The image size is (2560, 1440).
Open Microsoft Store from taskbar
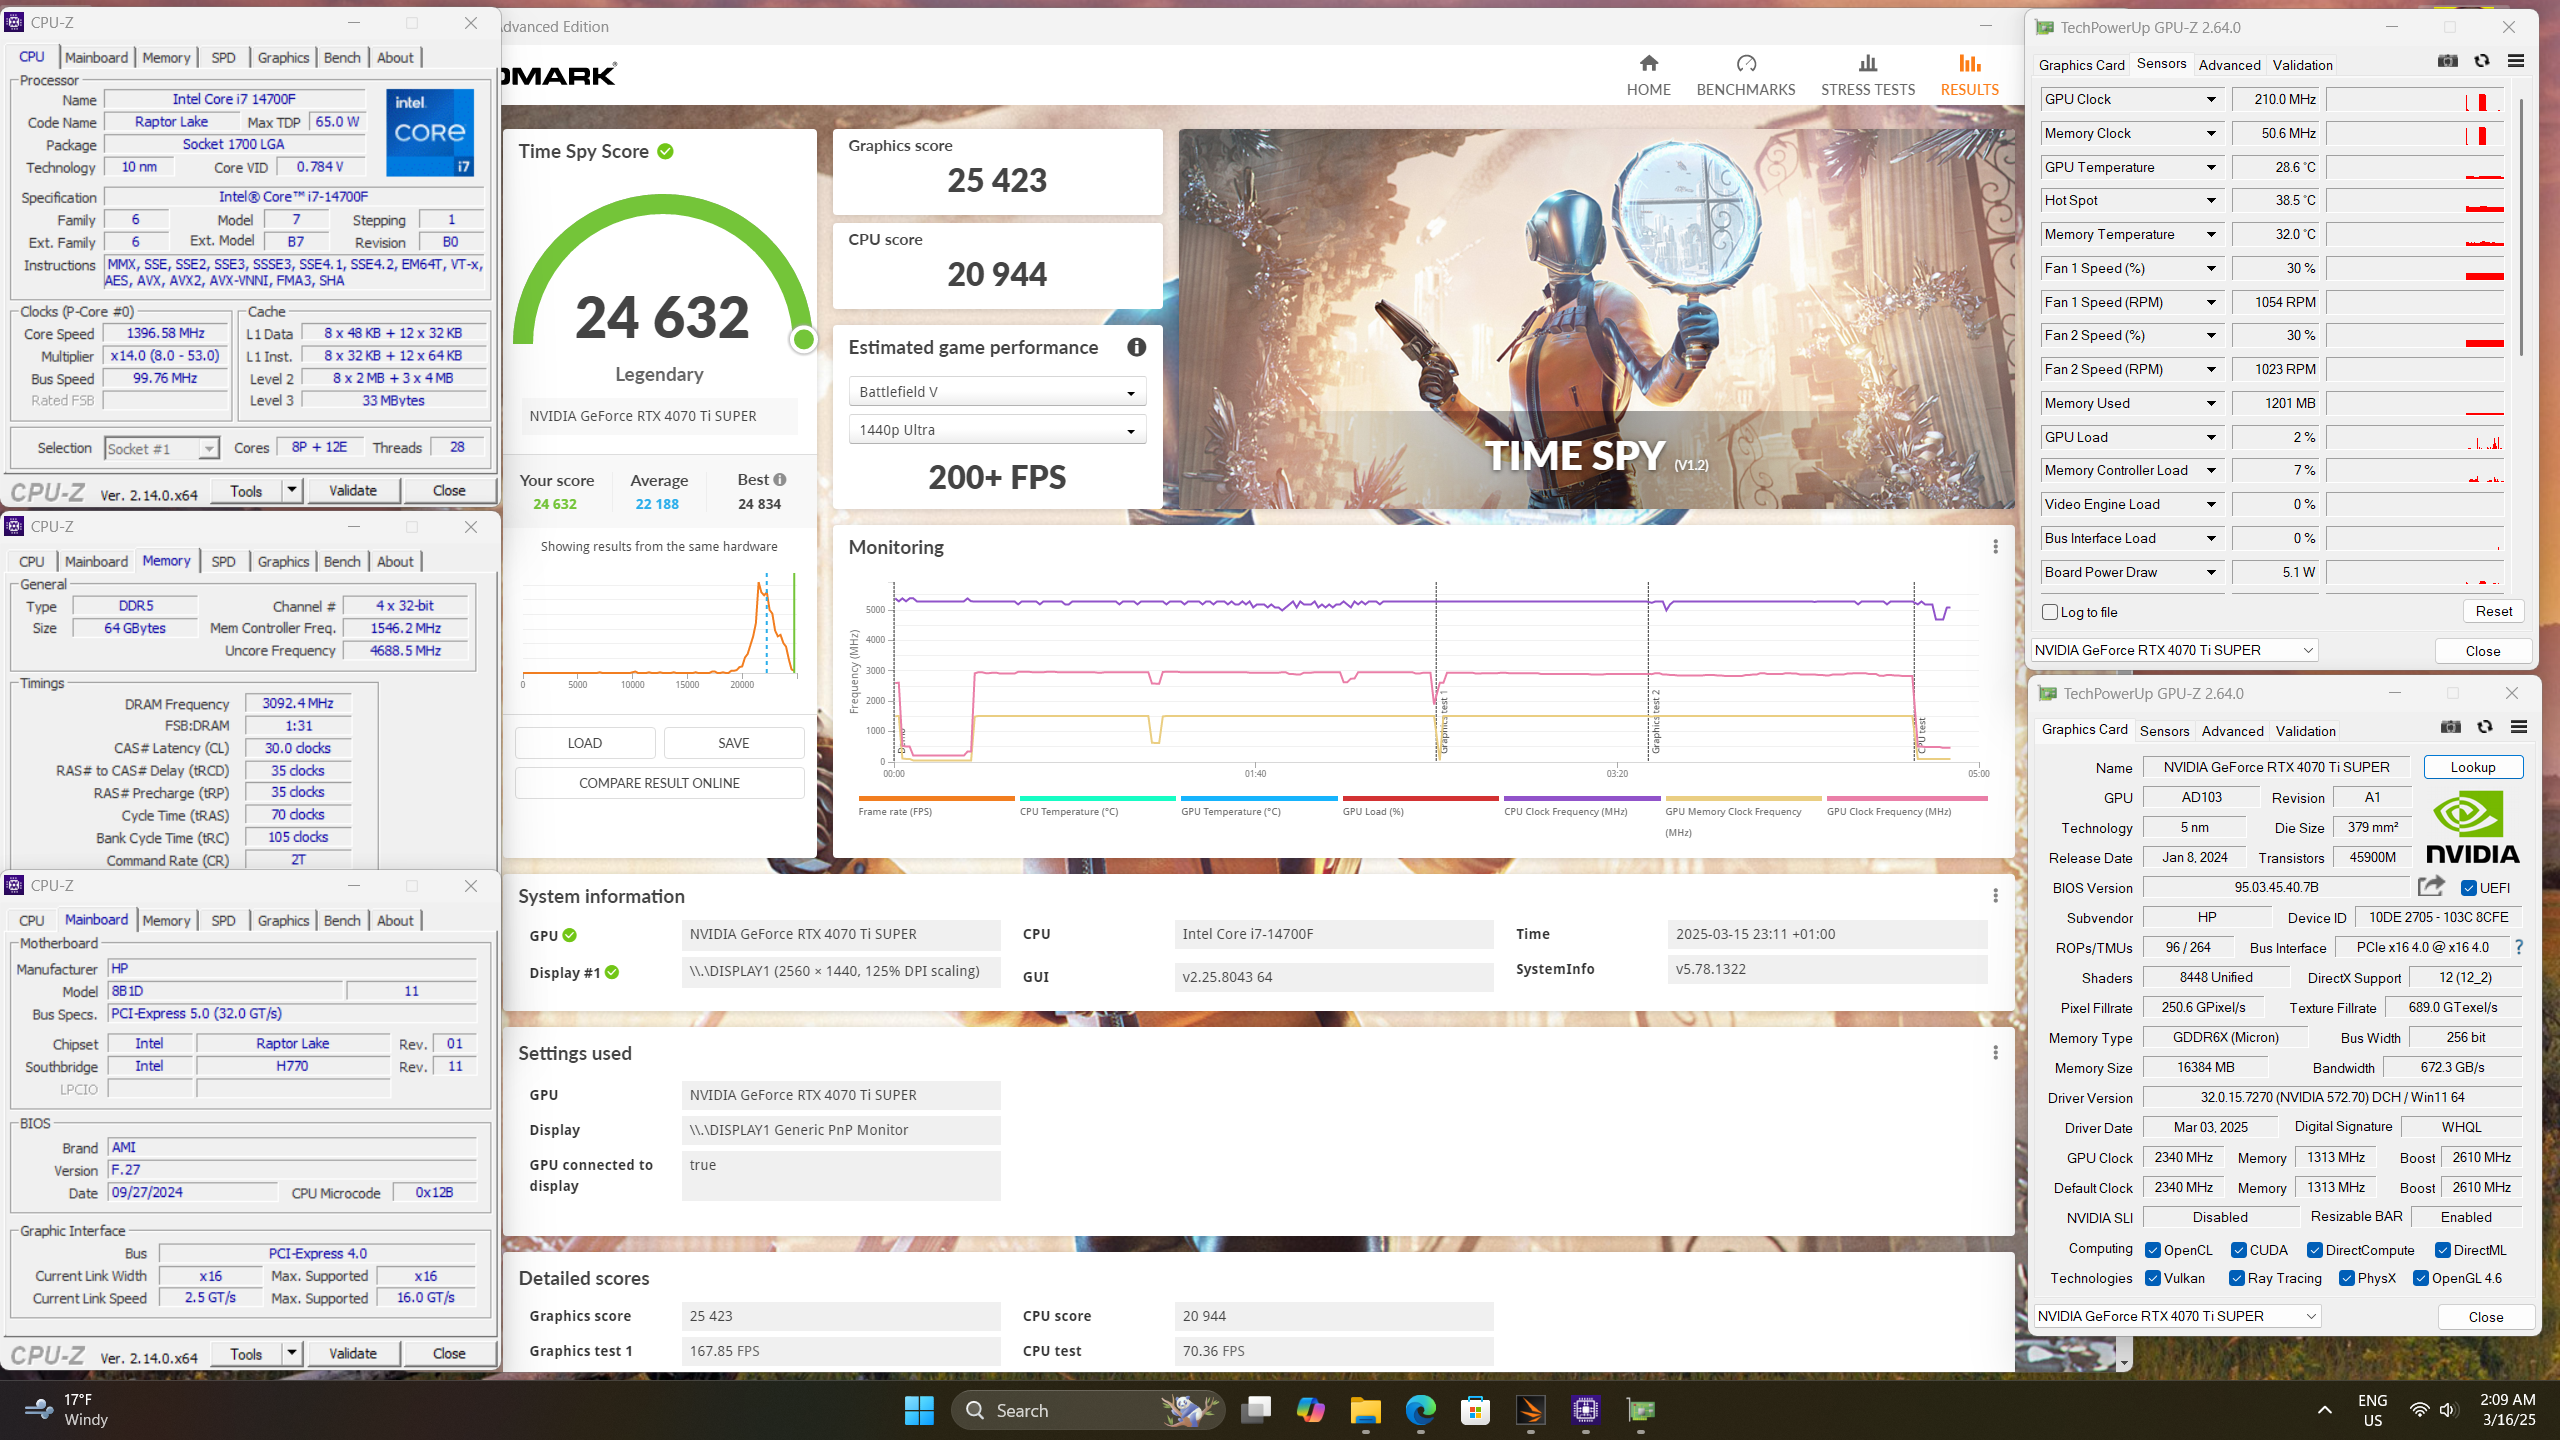coord(1475,1410)
